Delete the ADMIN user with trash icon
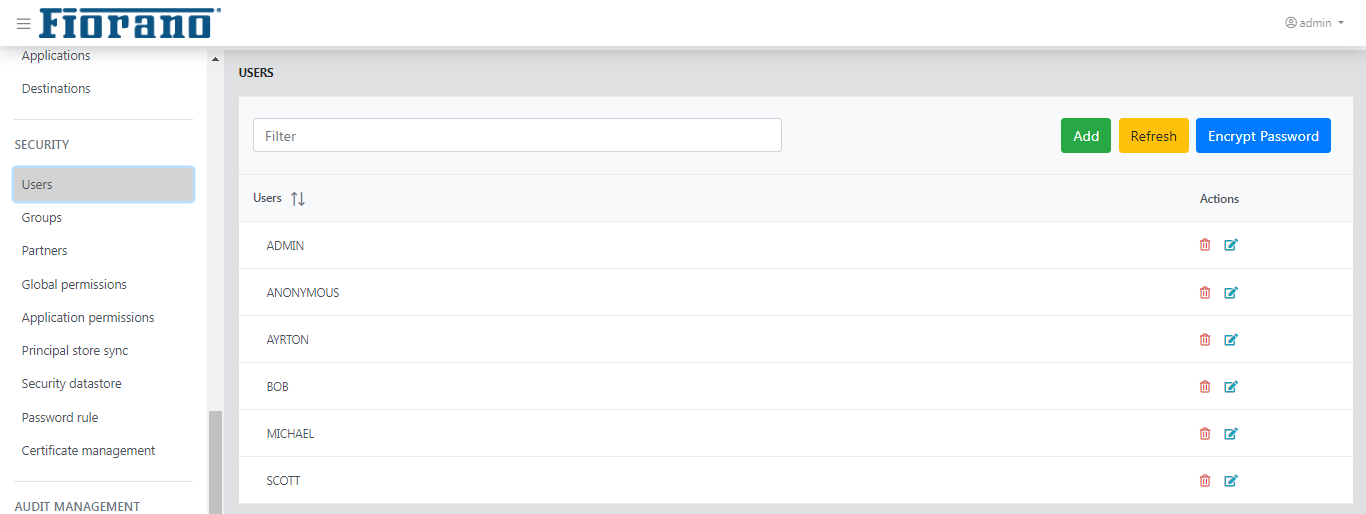The height and width of the screenshot is (514, 1366). tap(1205, 245)
